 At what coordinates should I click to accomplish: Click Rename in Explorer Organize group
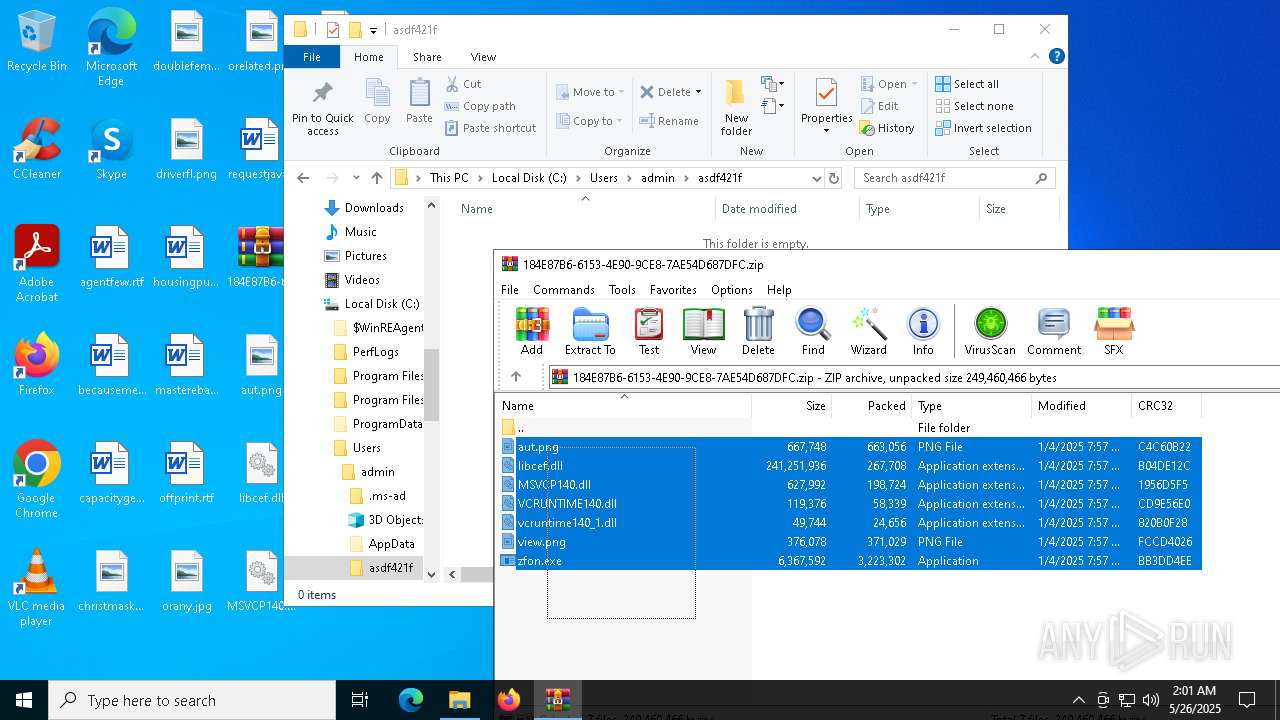pyautogui.click(x=669, y=121)
